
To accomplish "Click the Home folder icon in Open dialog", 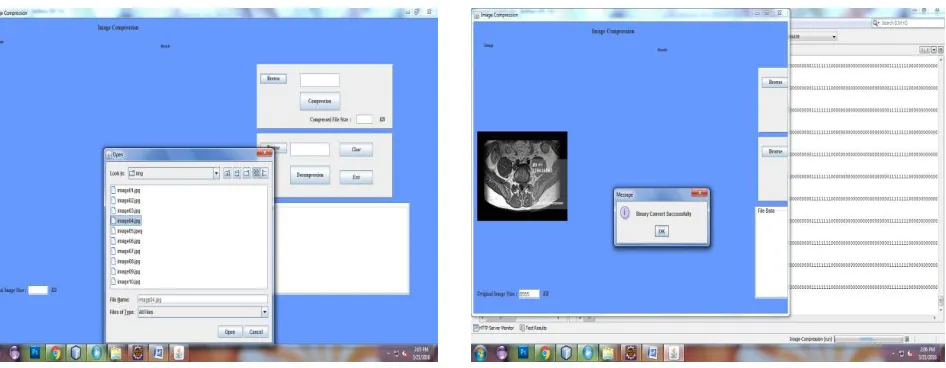I will click(237, 173).
